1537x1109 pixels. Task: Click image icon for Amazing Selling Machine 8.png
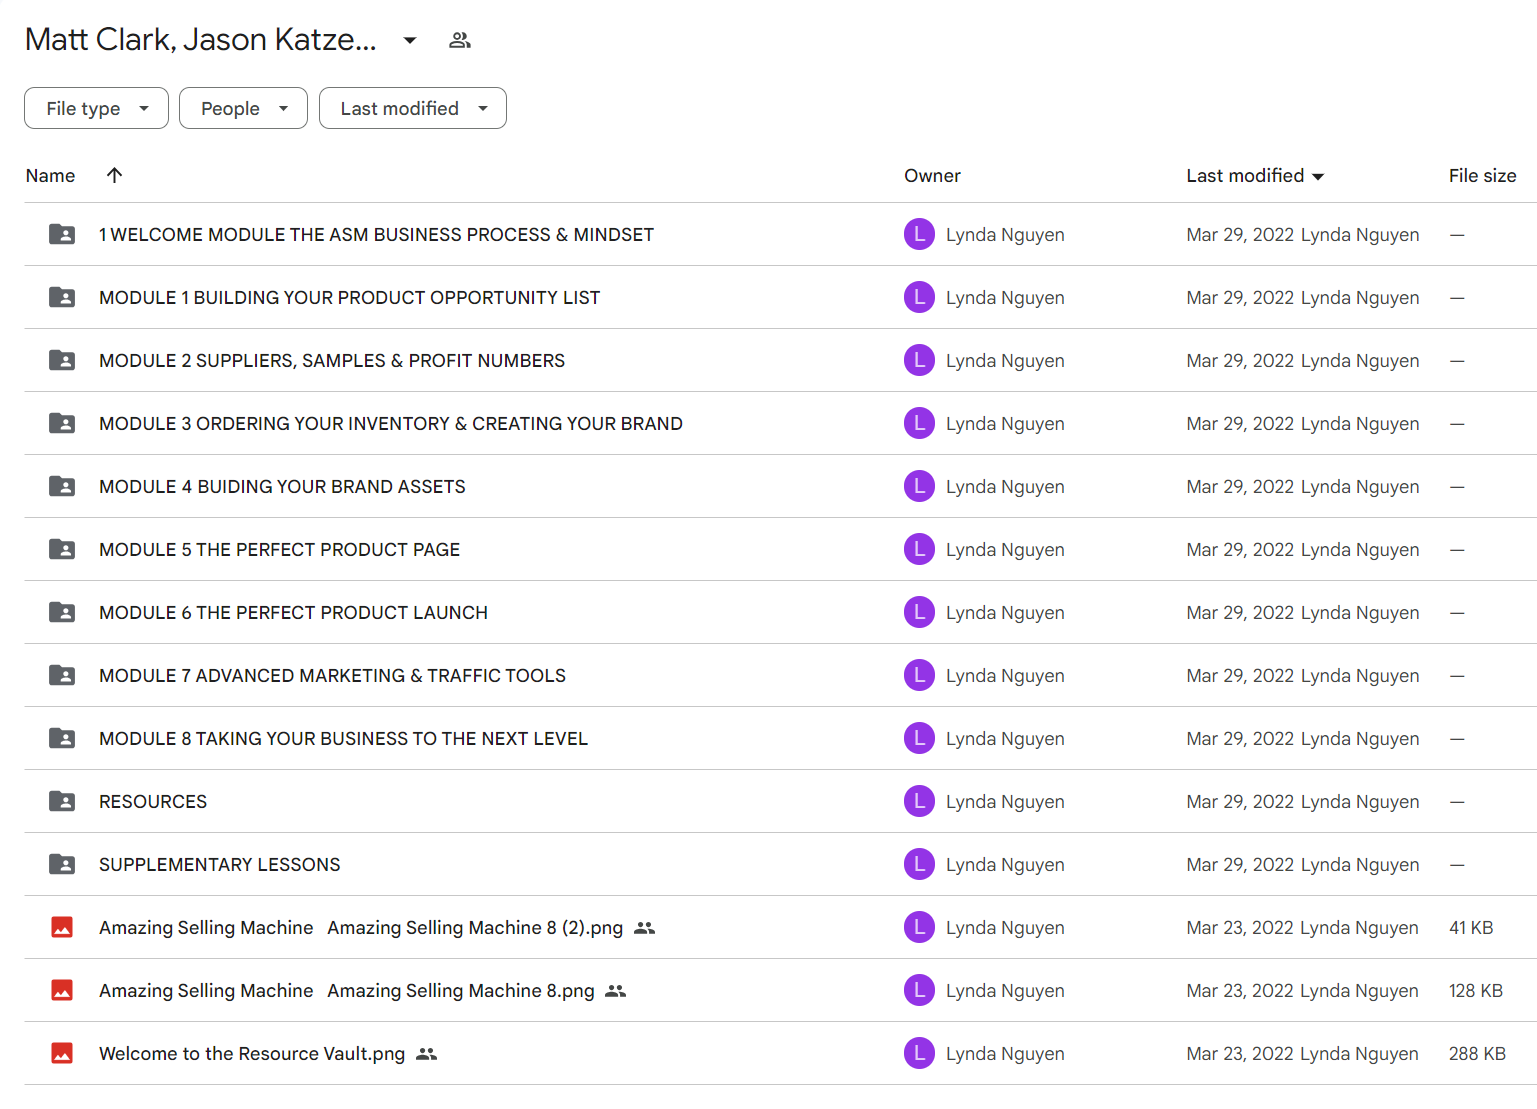62,990
